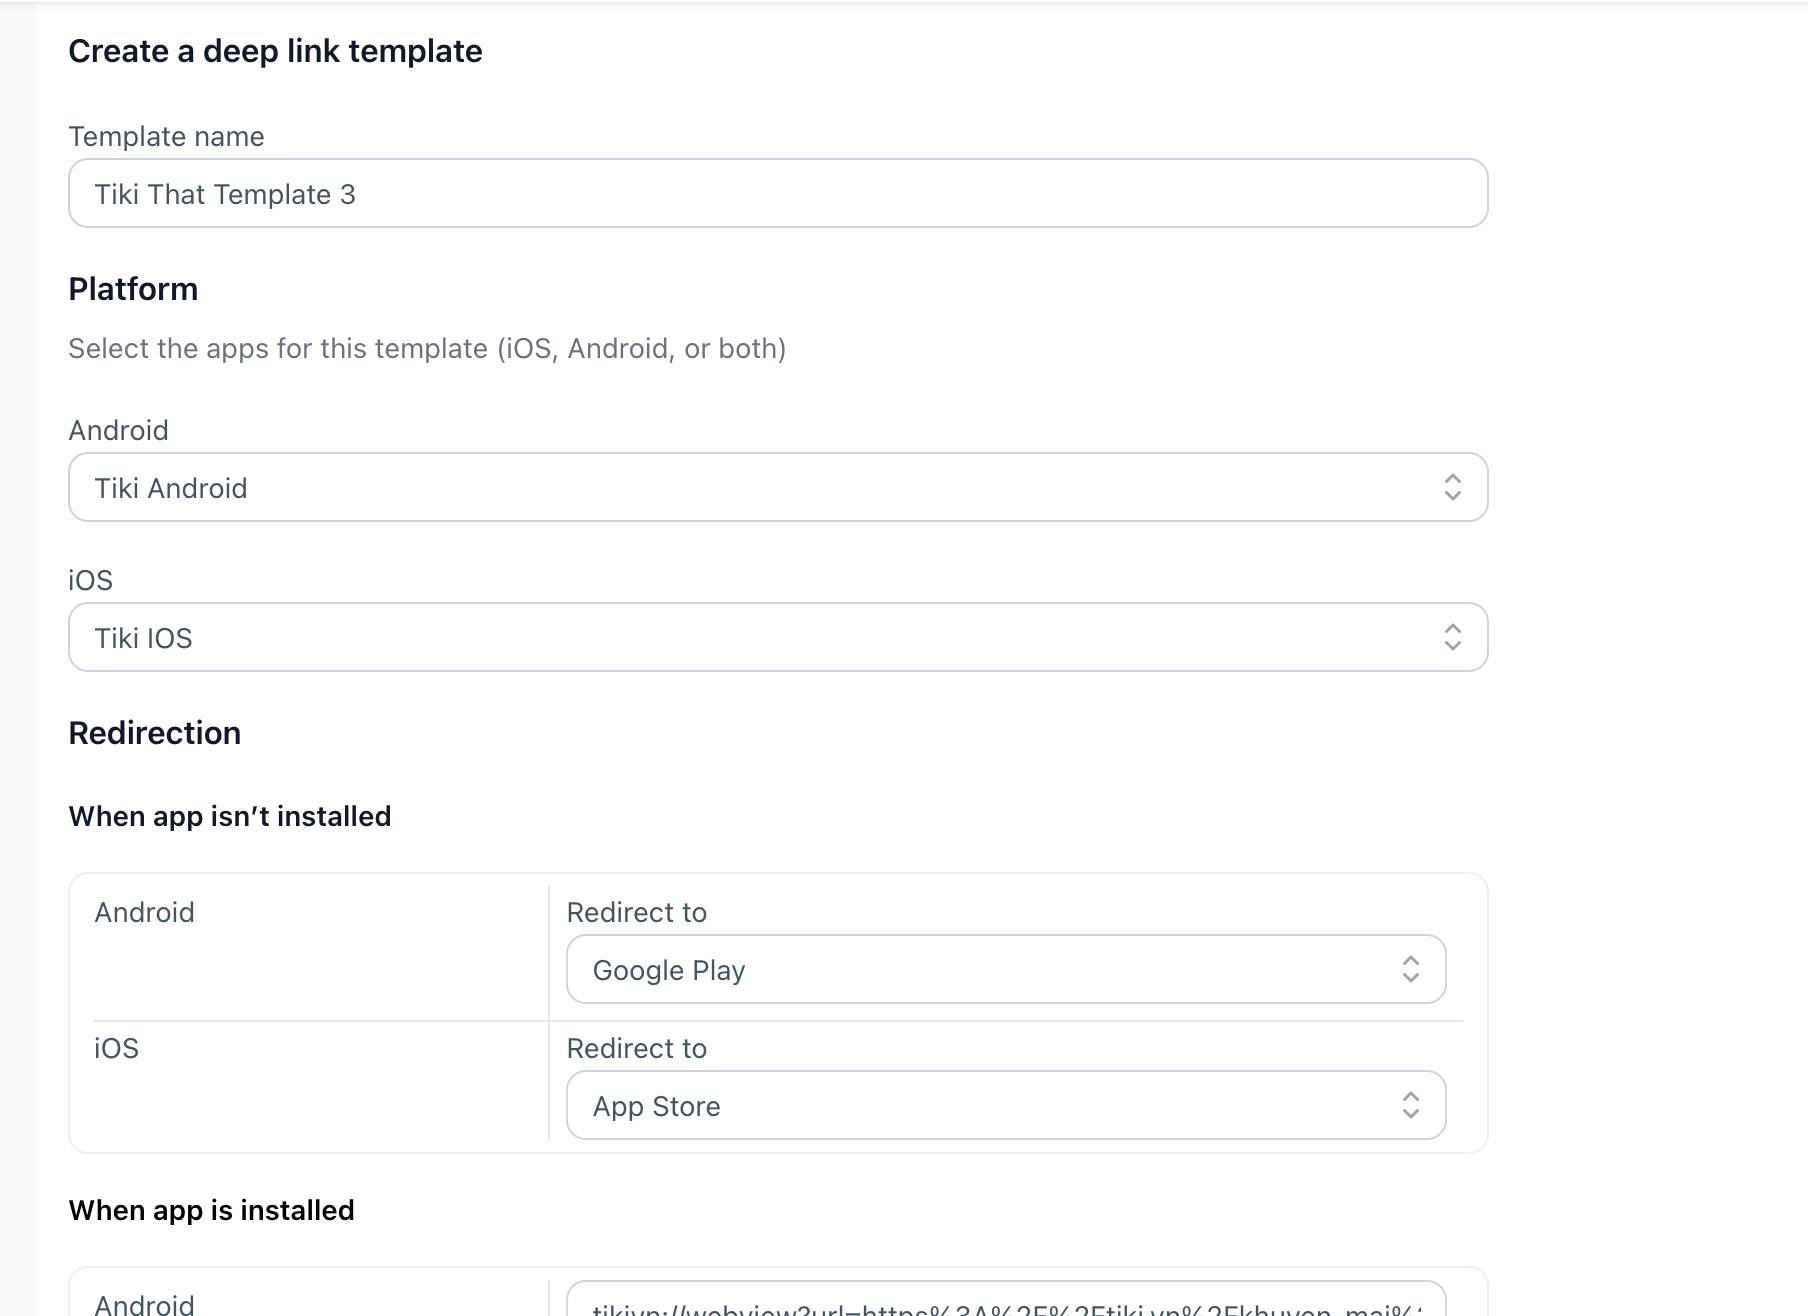The height and width of the screenshot is (1316, 1808).
Task: Click the 'Redirection' section heading
Action: click(155, 733)
